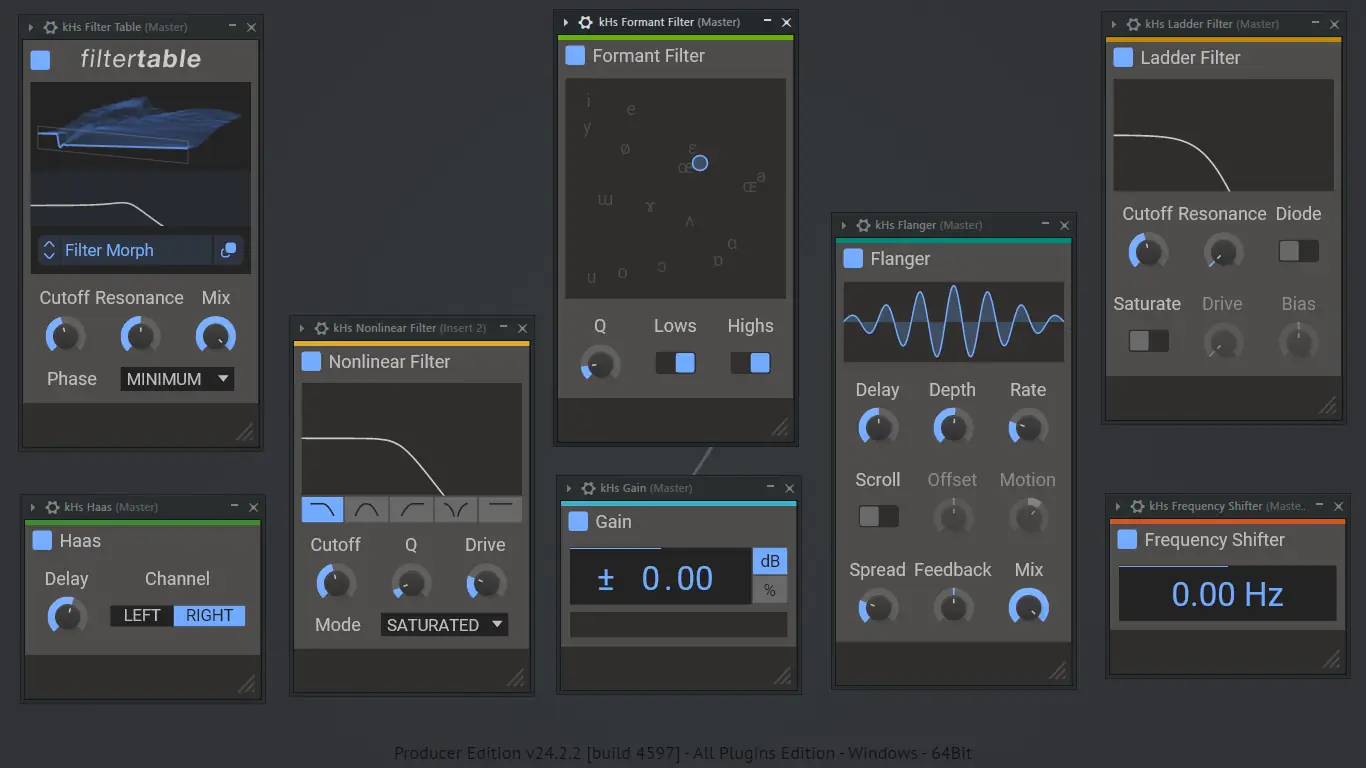1366x768 pixels.
Task: Click resize grip of Gain plugin
Action: point(782,675)
